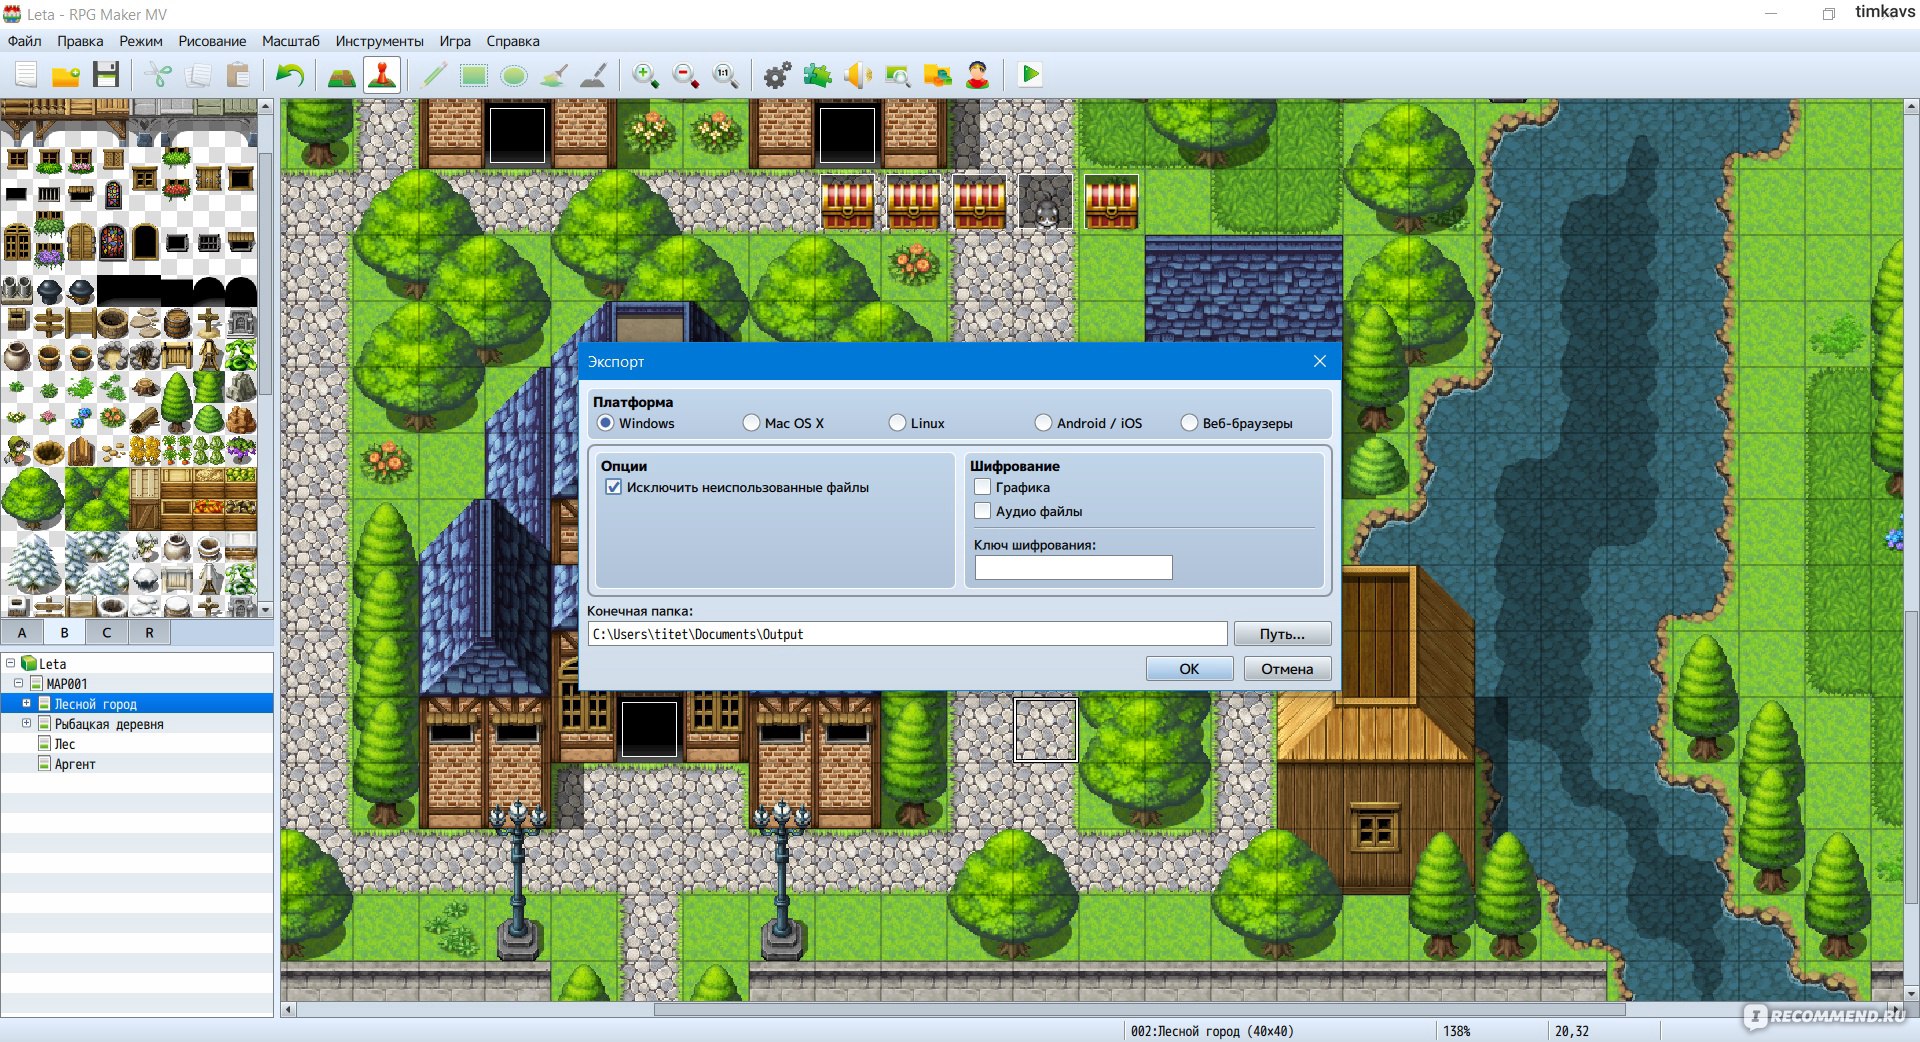Open a project with the folder icon
Image resolution: width=1920 pixels, height=1042 pixels.
coord(66,75)
